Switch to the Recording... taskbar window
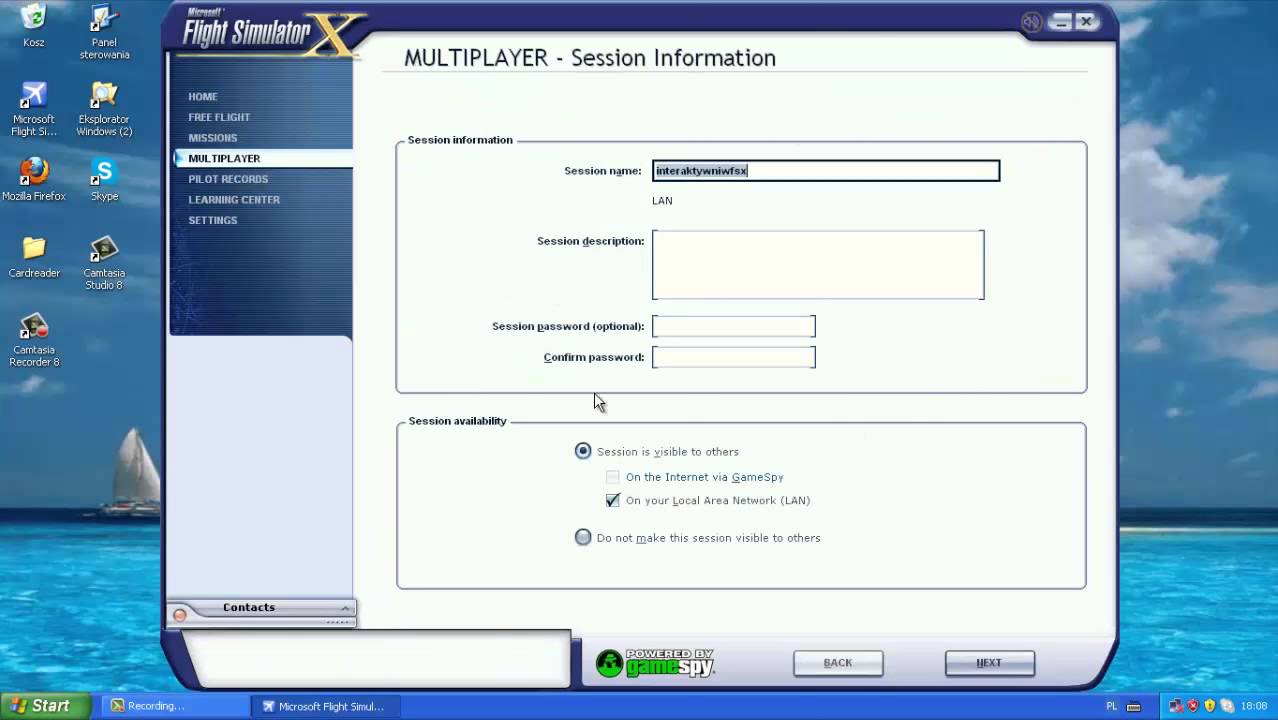1278x720 pixels. 175,706
